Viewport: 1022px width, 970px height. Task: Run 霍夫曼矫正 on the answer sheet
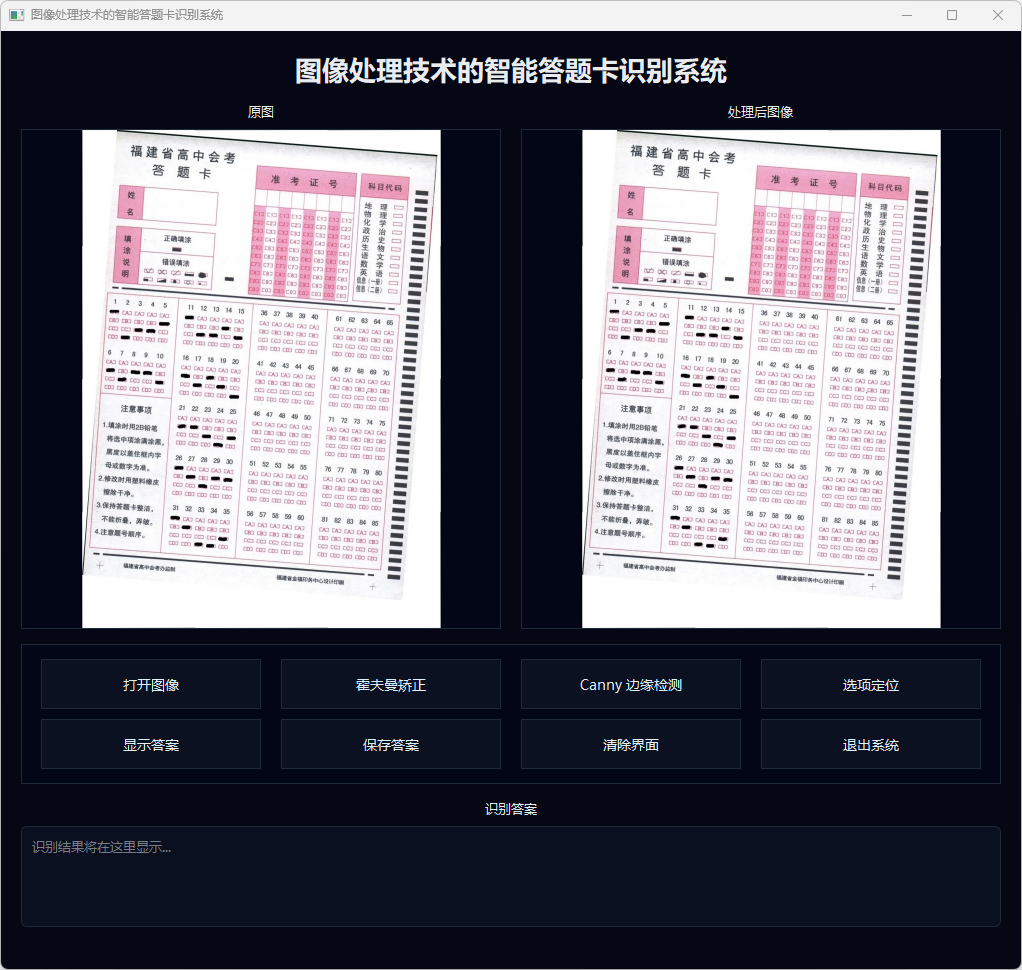390,685
